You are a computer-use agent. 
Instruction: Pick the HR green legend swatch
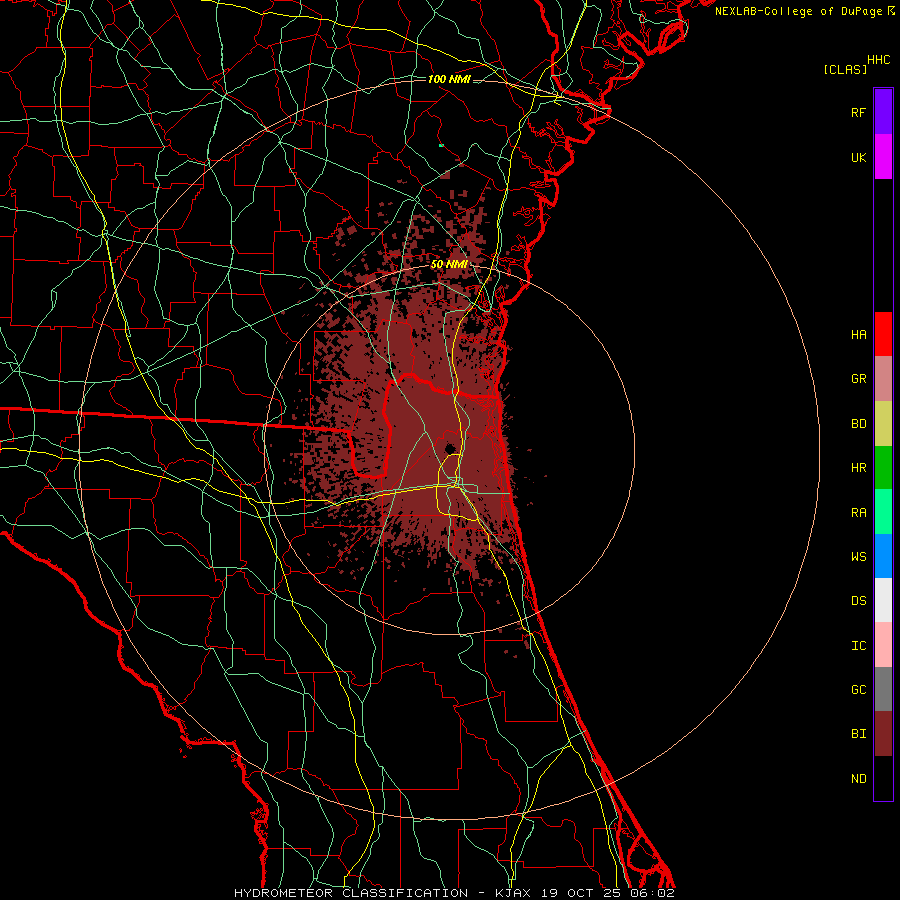[x=883, y=468]
